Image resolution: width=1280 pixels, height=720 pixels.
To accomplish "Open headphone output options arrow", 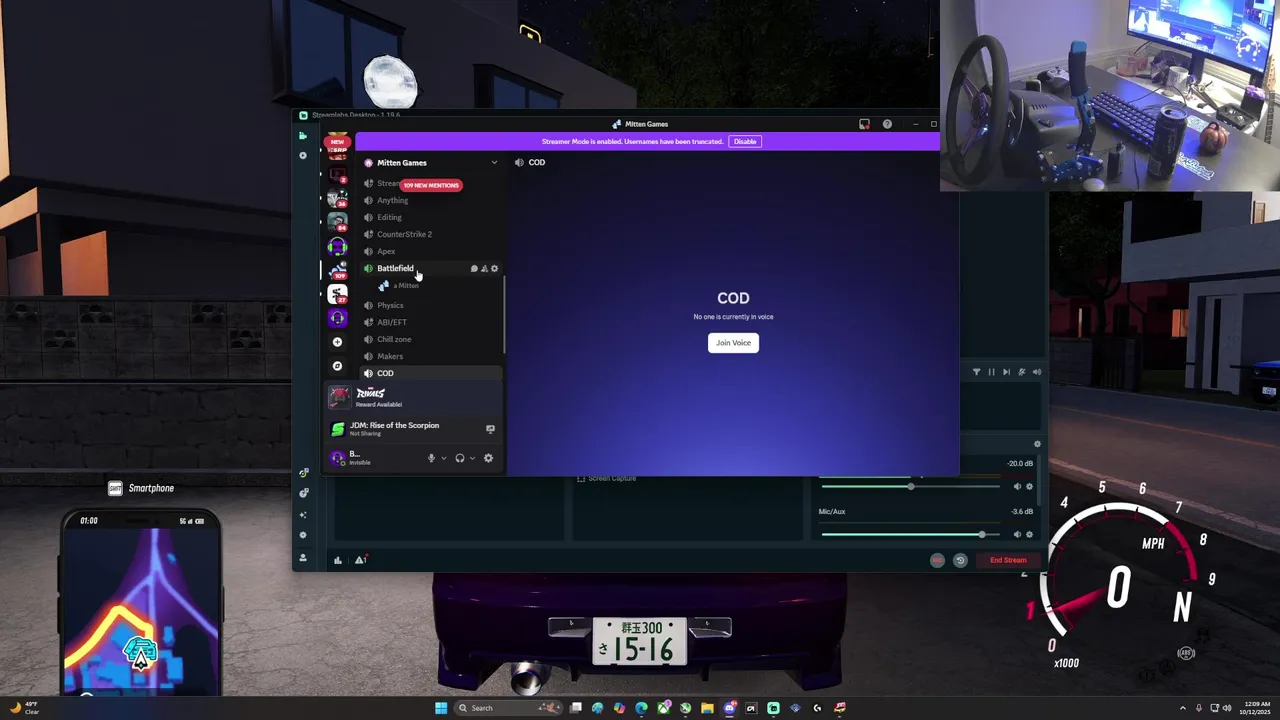I will [x=472, y=458].
